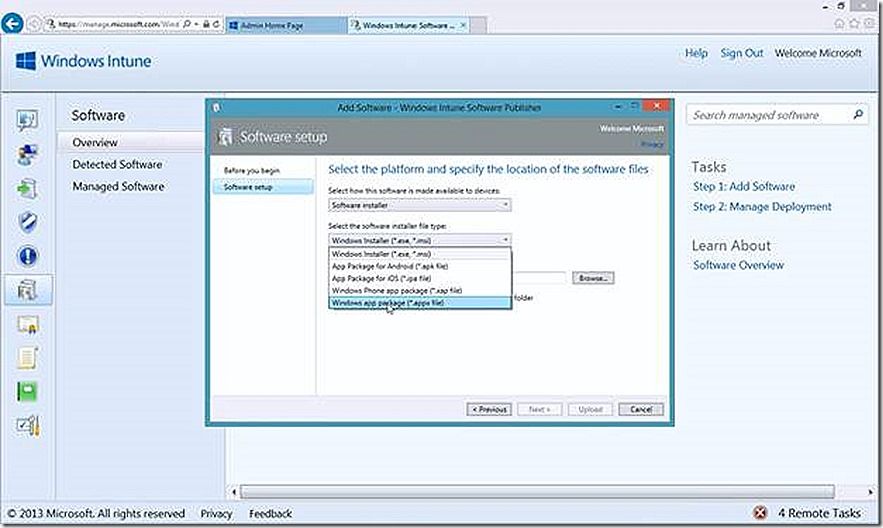
Task: Choose App Package for iOS option
Action: tap(420, 279)
